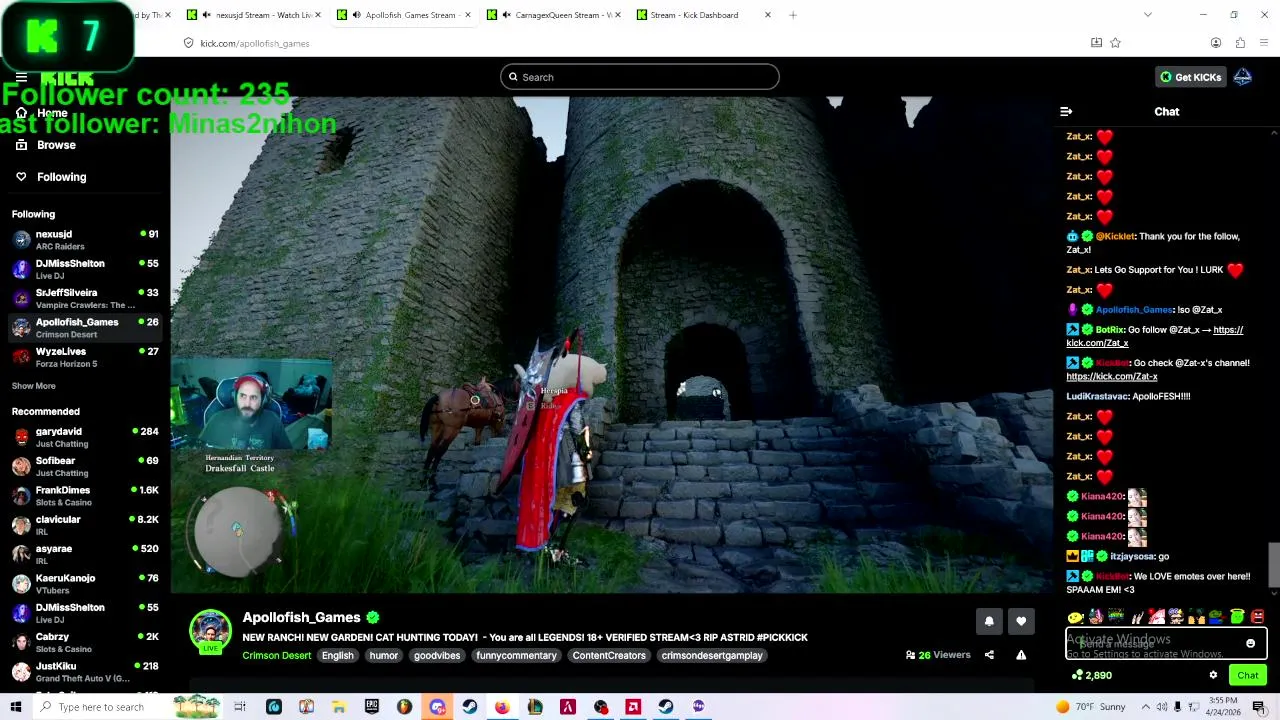Insert the red angry face emote
Screen dimensions: 1280x720
click(1258, 617)
